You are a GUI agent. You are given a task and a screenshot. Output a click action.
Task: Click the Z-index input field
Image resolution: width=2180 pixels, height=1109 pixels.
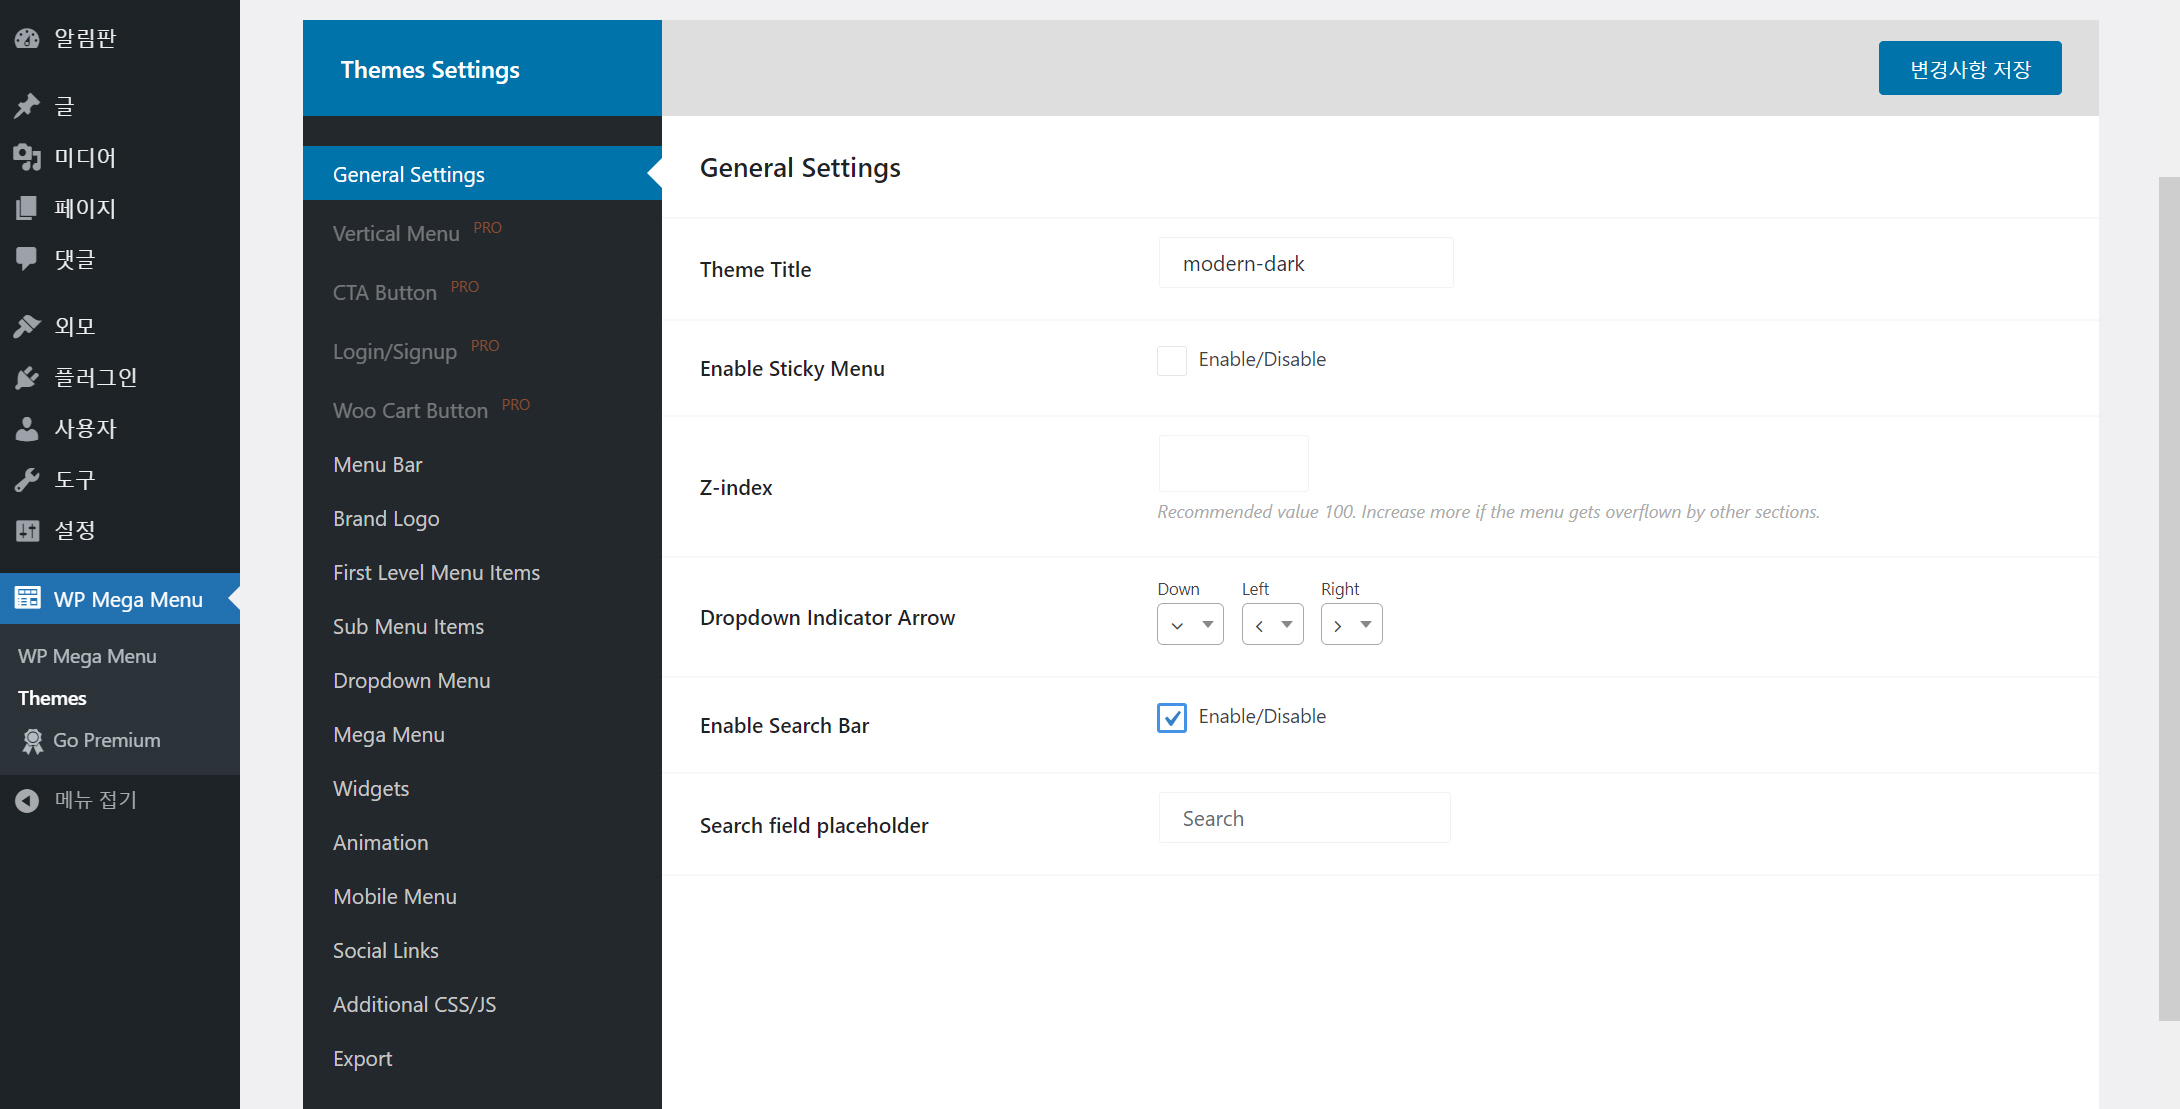point(1233,463)
